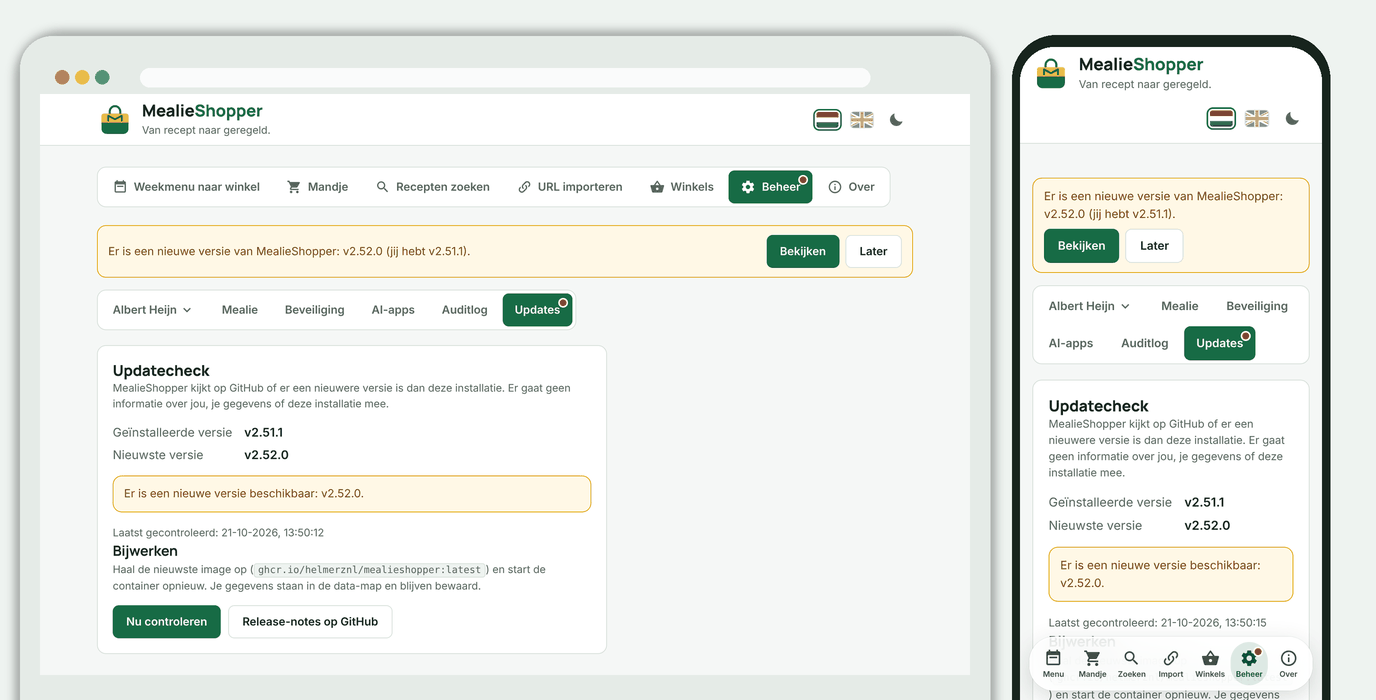This screenshot has width=1376, height=700.
Task: Select Updates tab in mobile view
Action: pos(1220,343)
